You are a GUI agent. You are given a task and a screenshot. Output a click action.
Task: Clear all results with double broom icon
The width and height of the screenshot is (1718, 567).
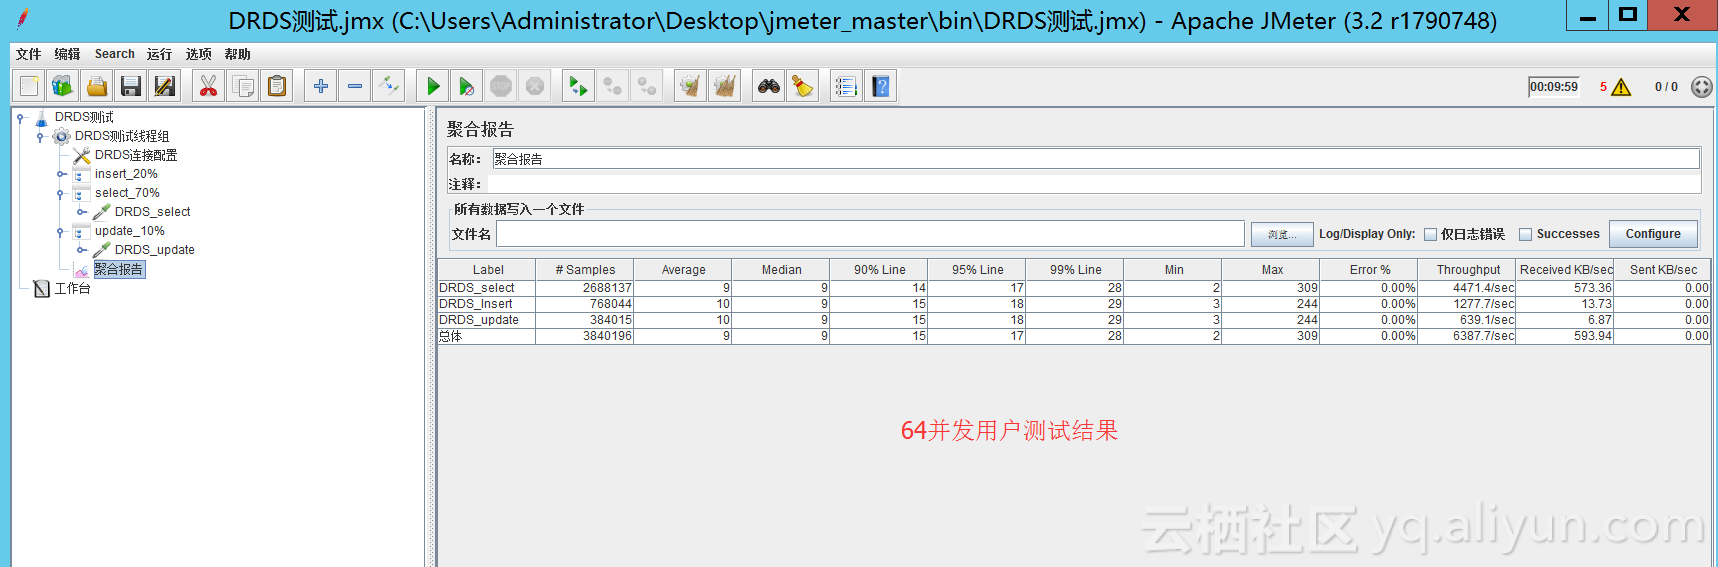point(725,86)
